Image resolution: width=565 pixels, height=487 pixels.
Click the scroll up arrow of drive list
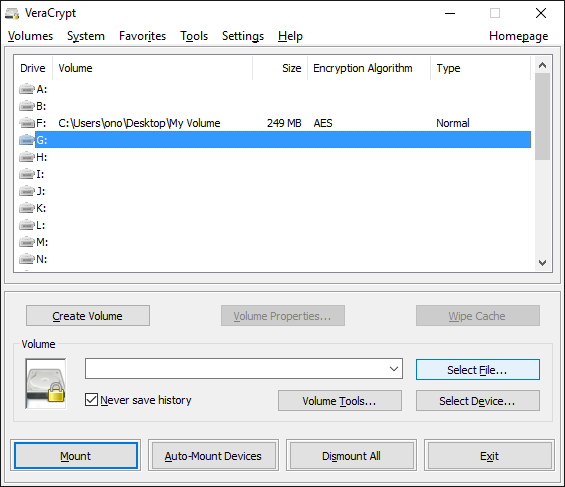pos(542,65)
